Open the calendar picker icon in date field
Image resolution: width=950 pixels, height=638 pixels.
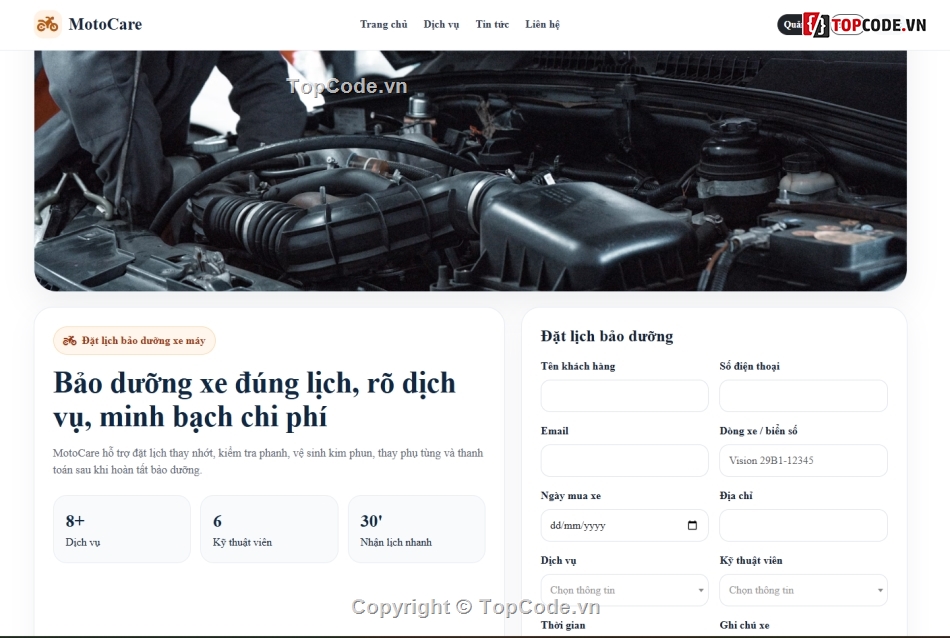tap(693, 525)
